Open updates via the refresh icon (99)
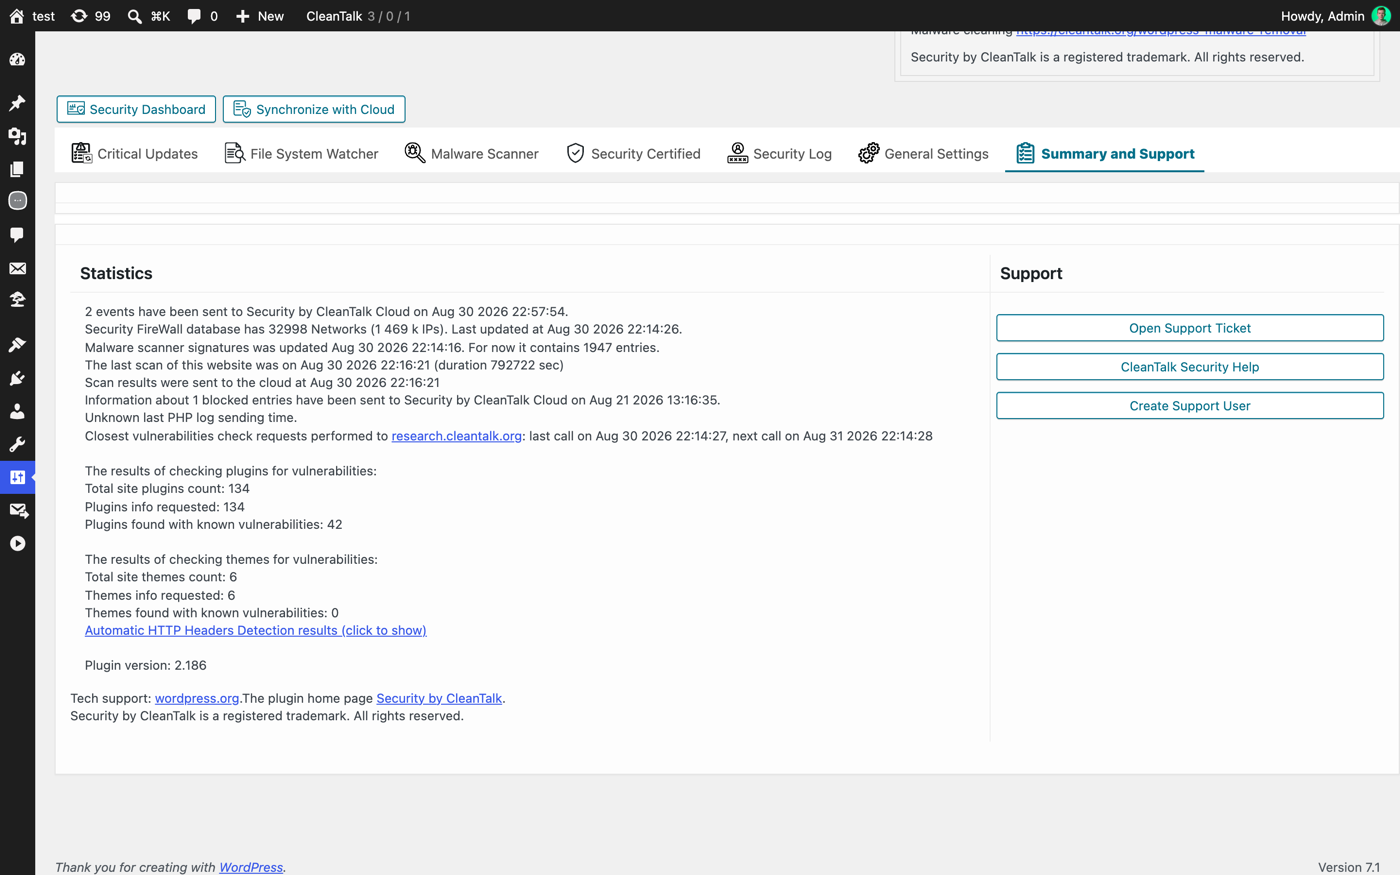Viewport: 1400px width, 875px height. 79,16
